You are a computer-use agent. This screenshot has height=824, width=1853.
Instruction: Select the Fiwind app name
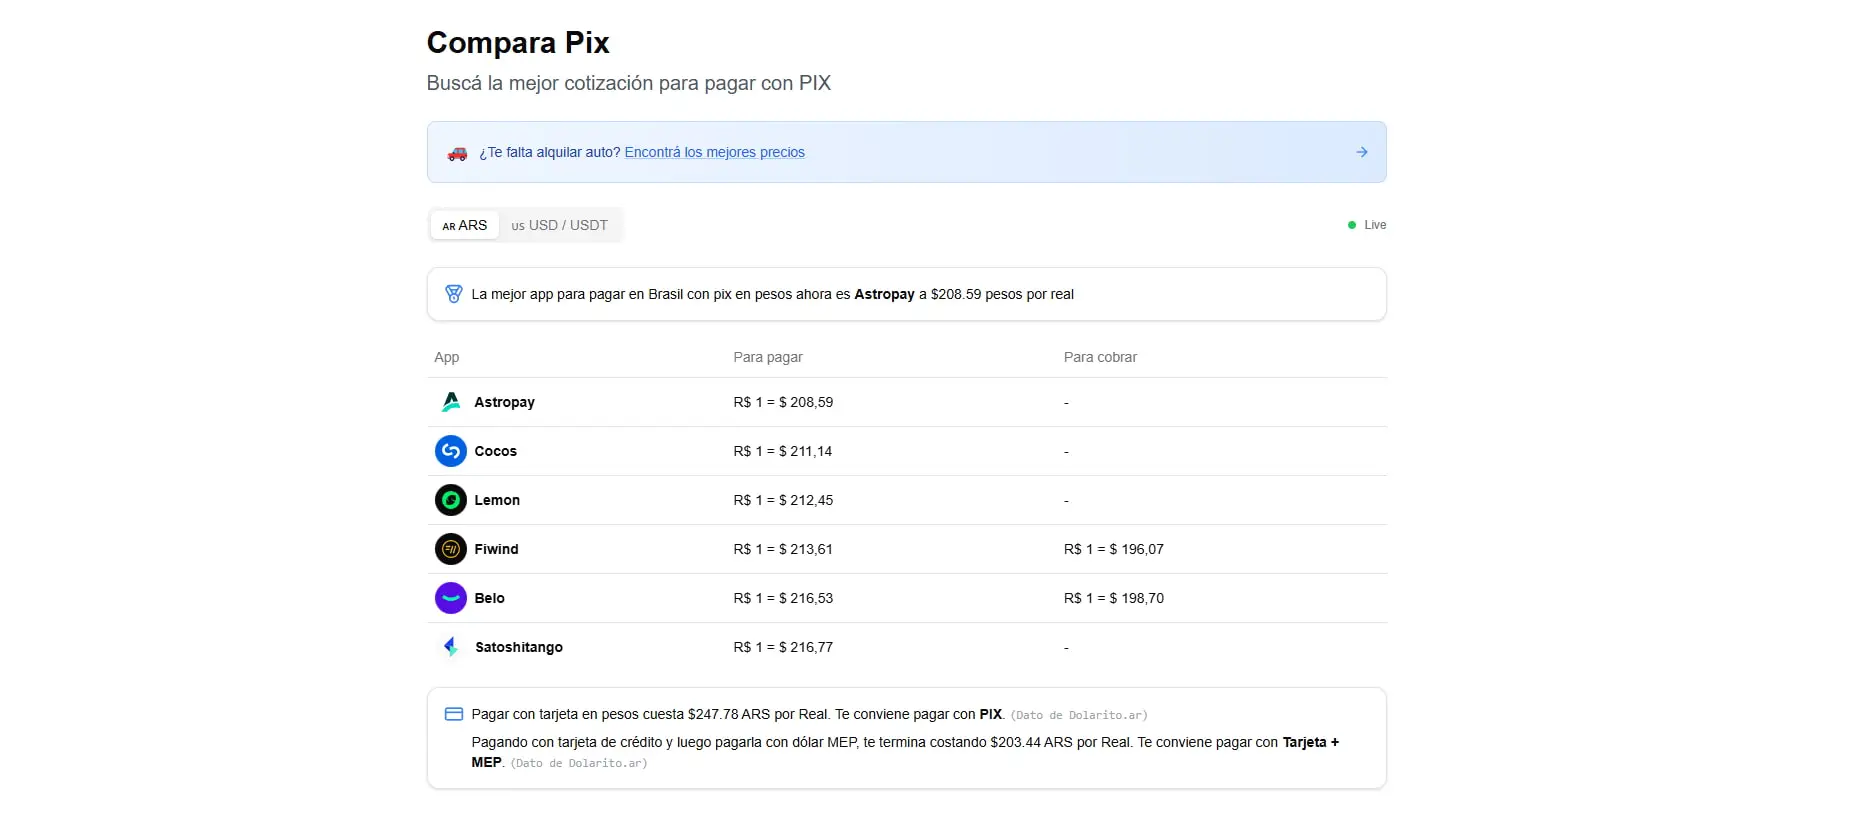(496, 549)
